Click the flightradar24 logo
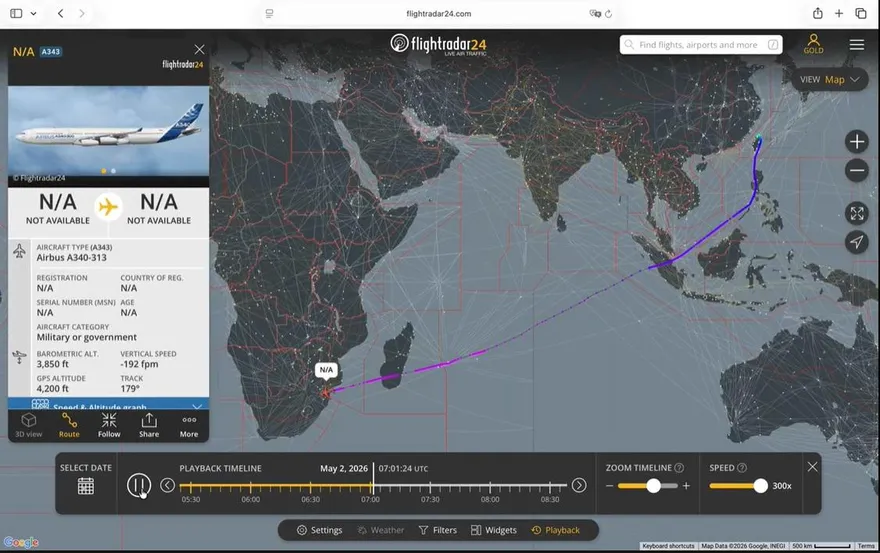The width and height of the screenshot is (880, 553). point(438,44)
